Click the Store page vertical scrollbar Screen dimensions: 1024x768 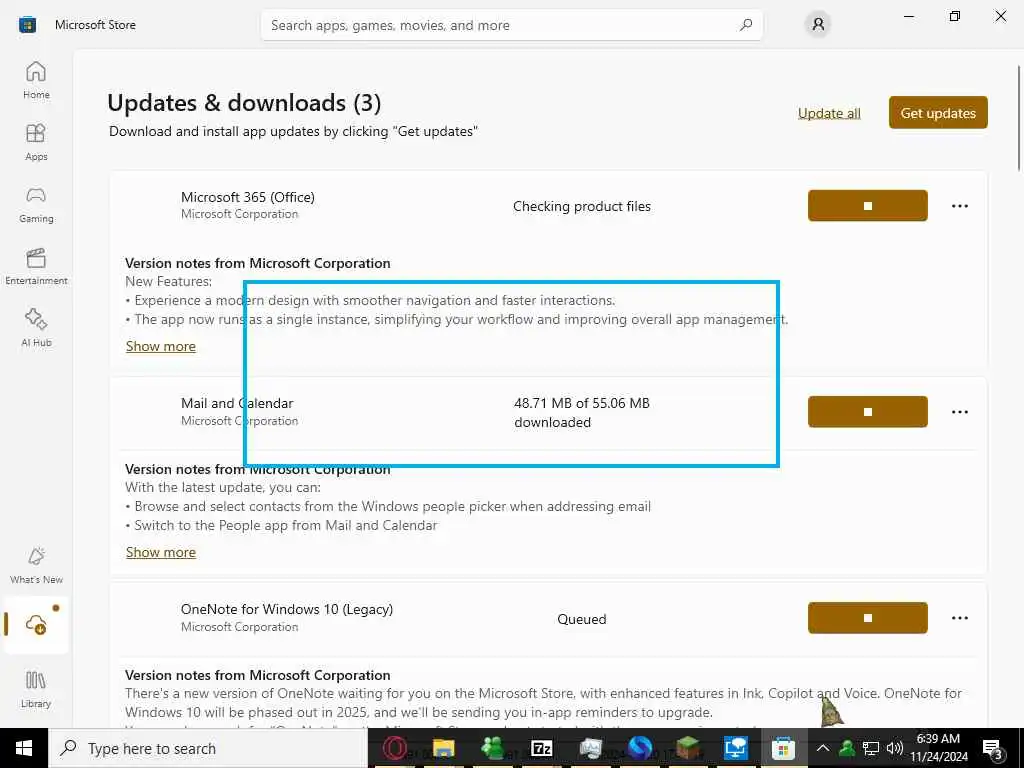click(x=1019, y=118)
